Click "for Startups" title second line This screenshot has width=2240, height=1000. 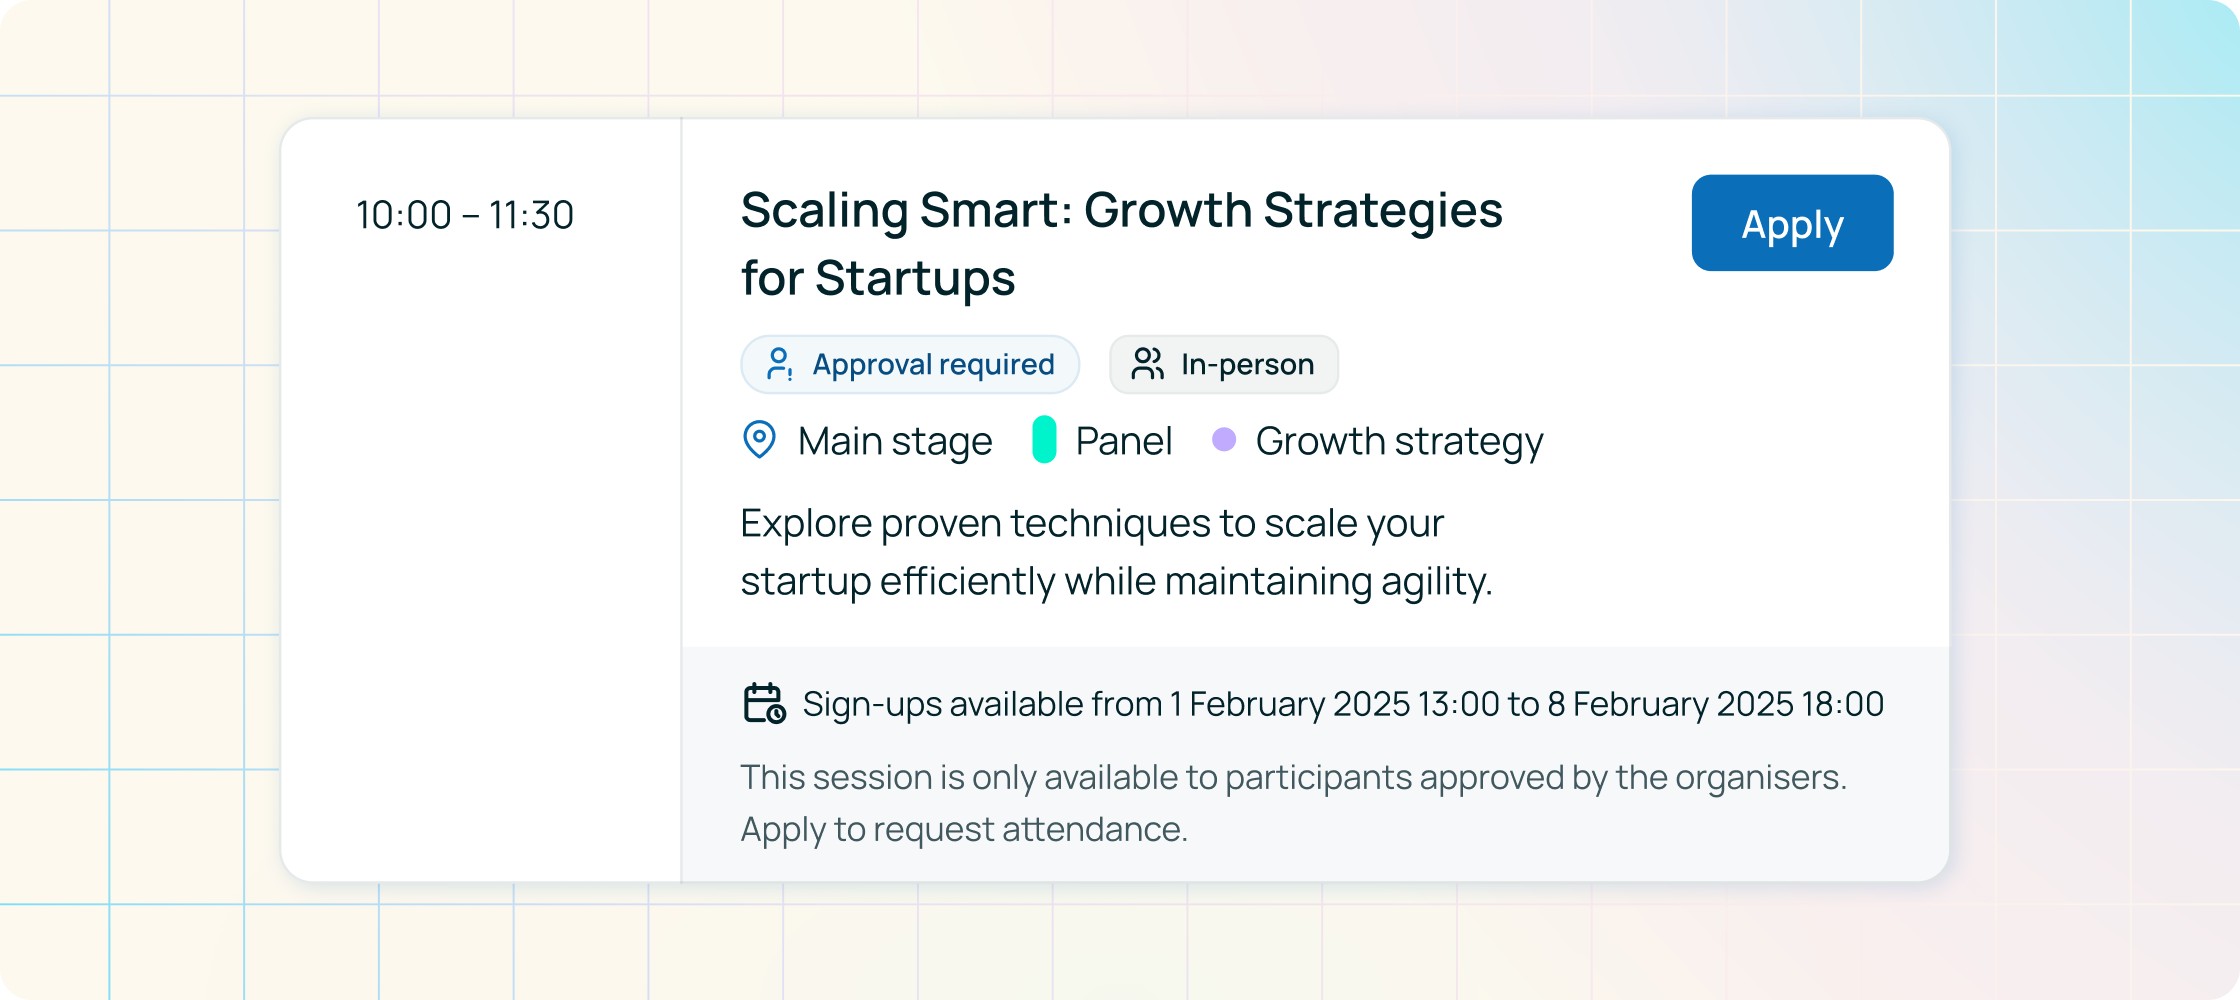point(878,277)
